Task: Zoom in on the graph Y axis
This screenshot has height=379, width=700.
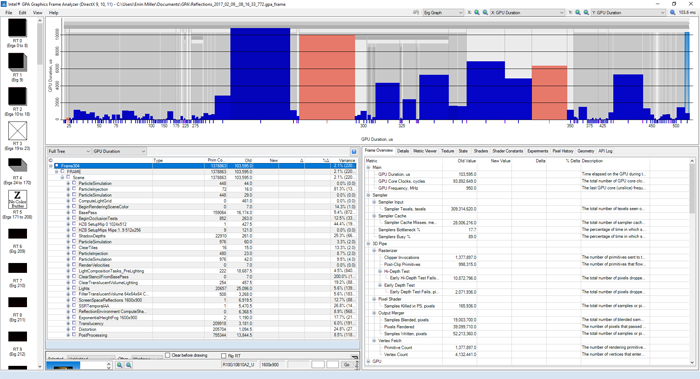Action: (x=578, y=12)
